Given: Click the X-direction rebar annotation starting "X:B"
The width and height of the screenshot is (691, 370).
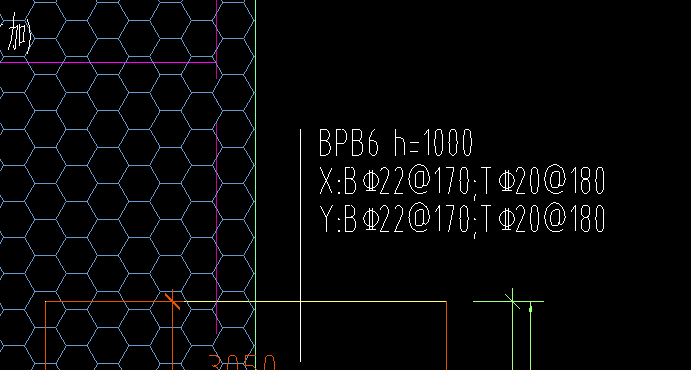Looking at the screenshot, I should [461, 181].
